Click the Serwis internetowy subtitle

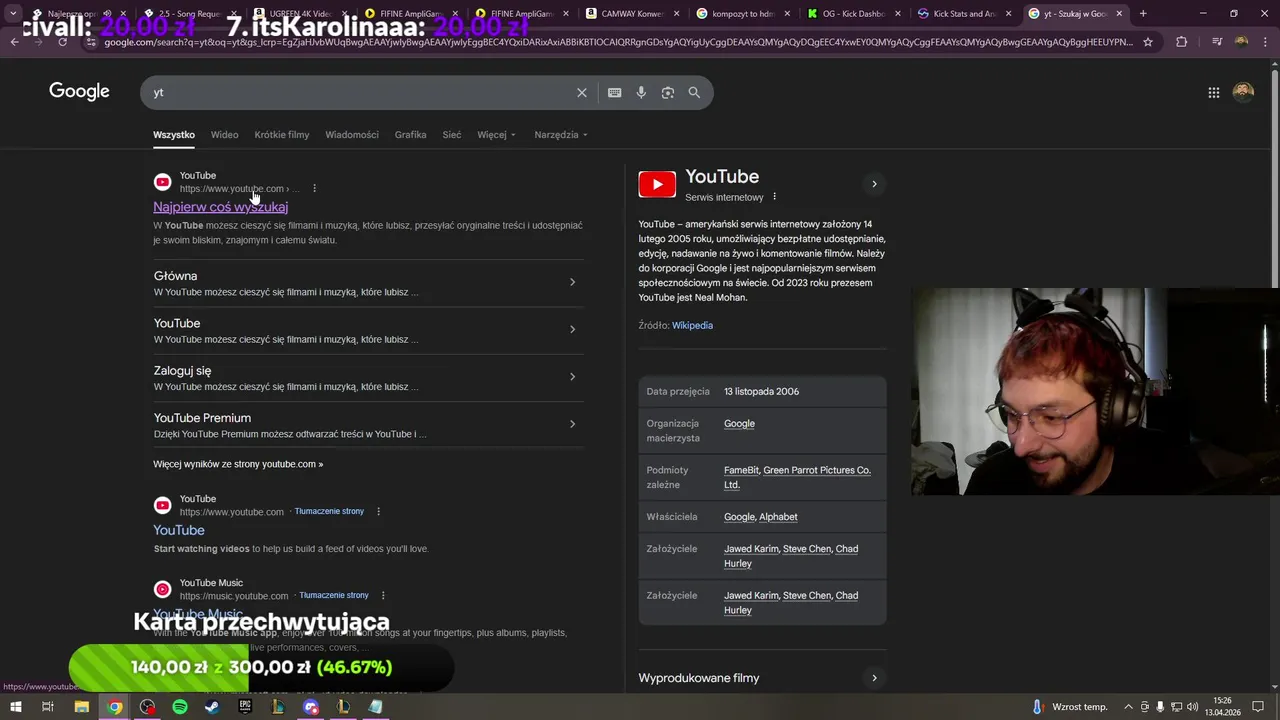point(724,197)
